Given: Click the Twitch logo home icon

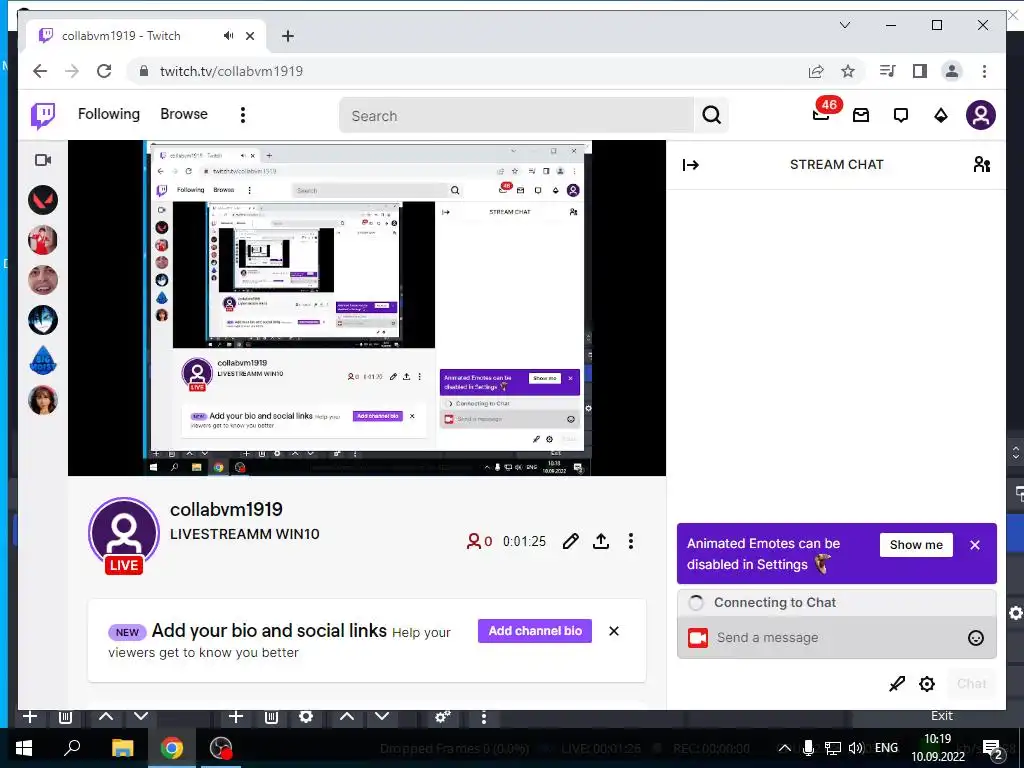Looking at the screenshot, I should click(43, 116).
